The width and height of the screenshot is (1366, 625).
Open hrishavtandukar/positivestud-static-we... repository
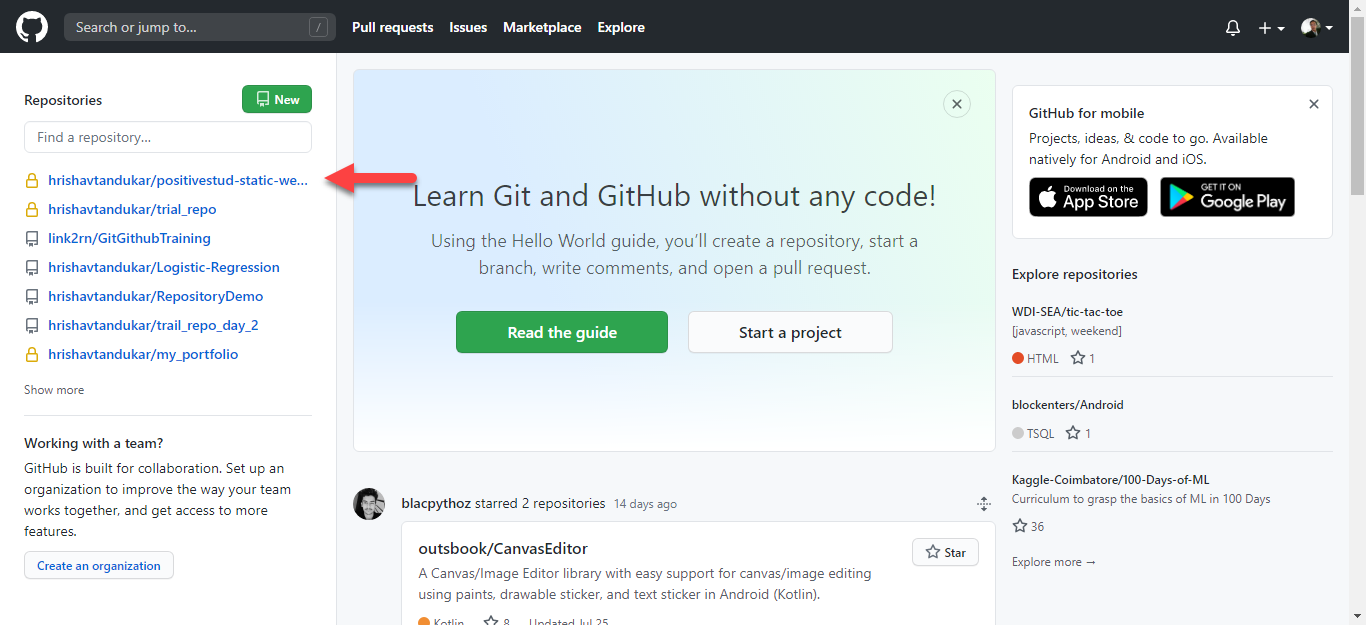(x=178, y=180)
